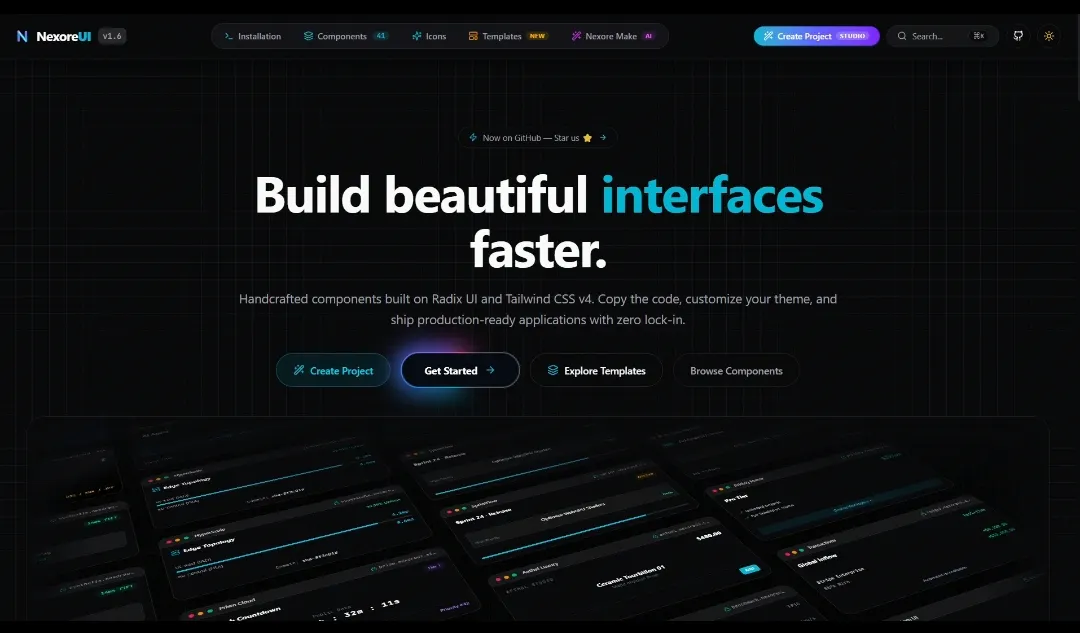Click the NexoreUI N logo icon
The image size is (1080, 633).
click(22, 36)
